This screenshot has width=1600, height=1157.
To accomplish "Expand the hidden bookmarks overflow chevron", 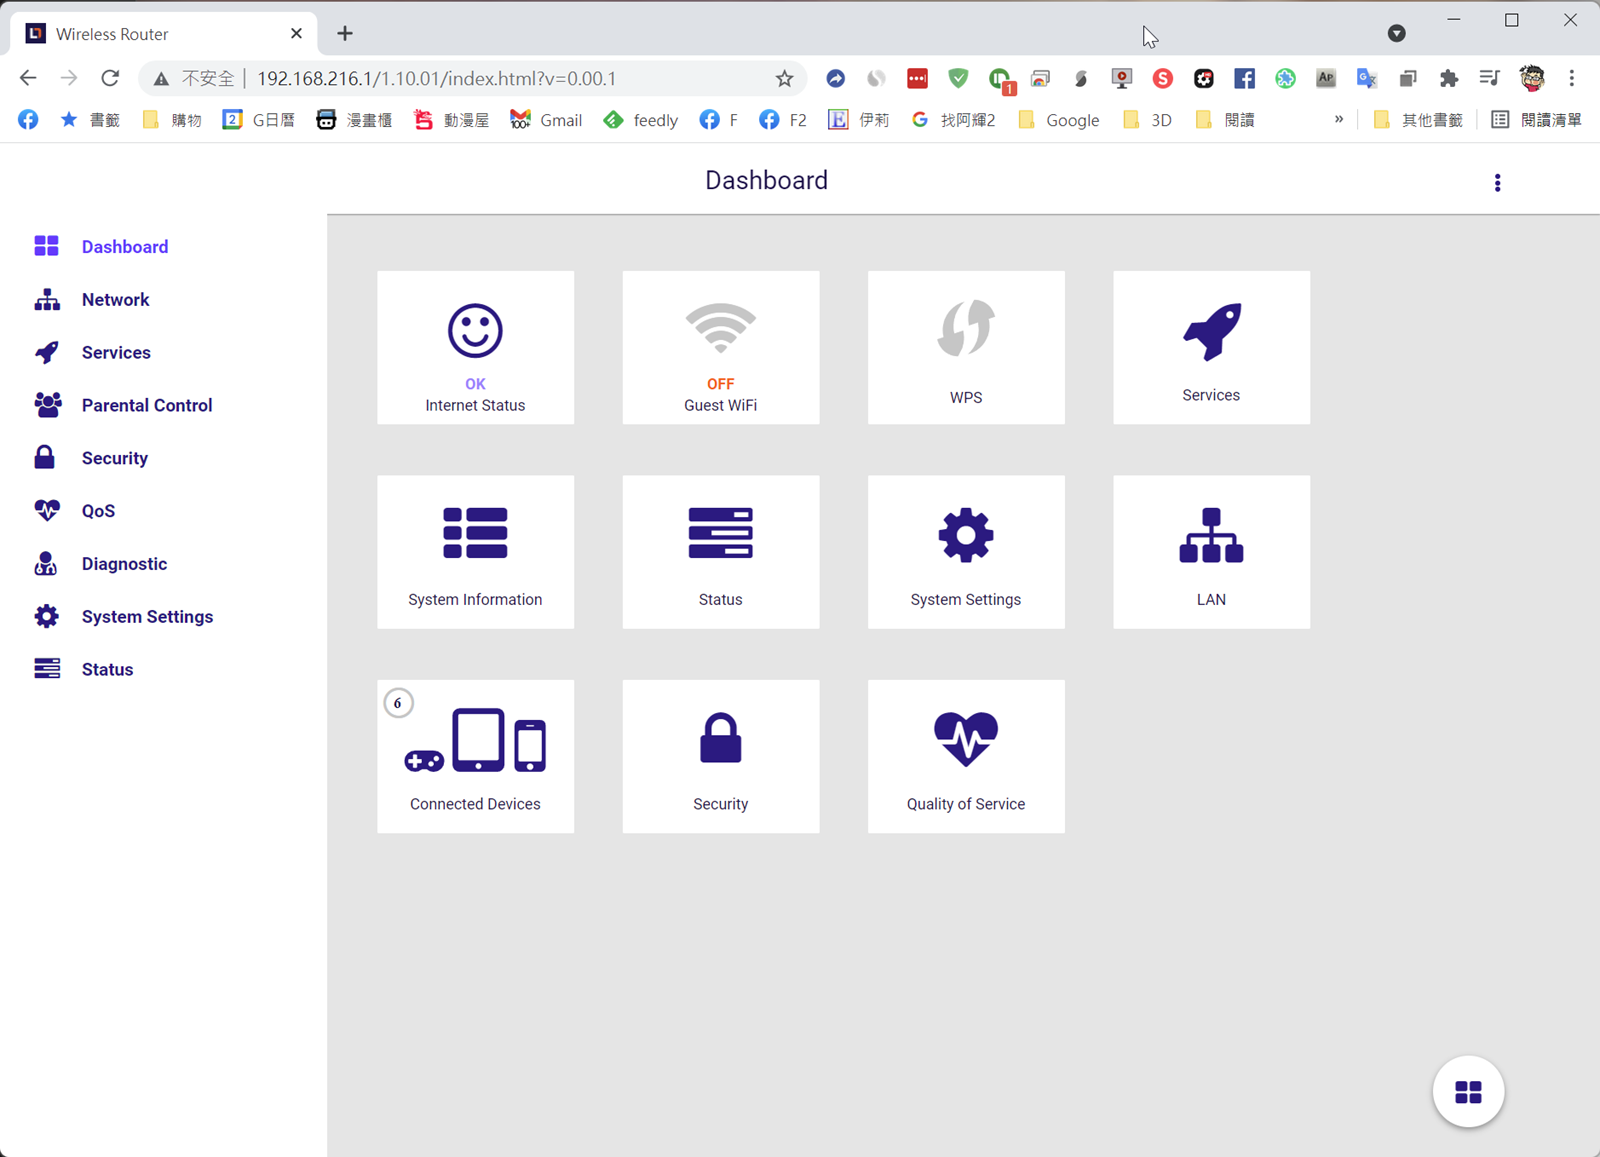I will (1338, 120).
